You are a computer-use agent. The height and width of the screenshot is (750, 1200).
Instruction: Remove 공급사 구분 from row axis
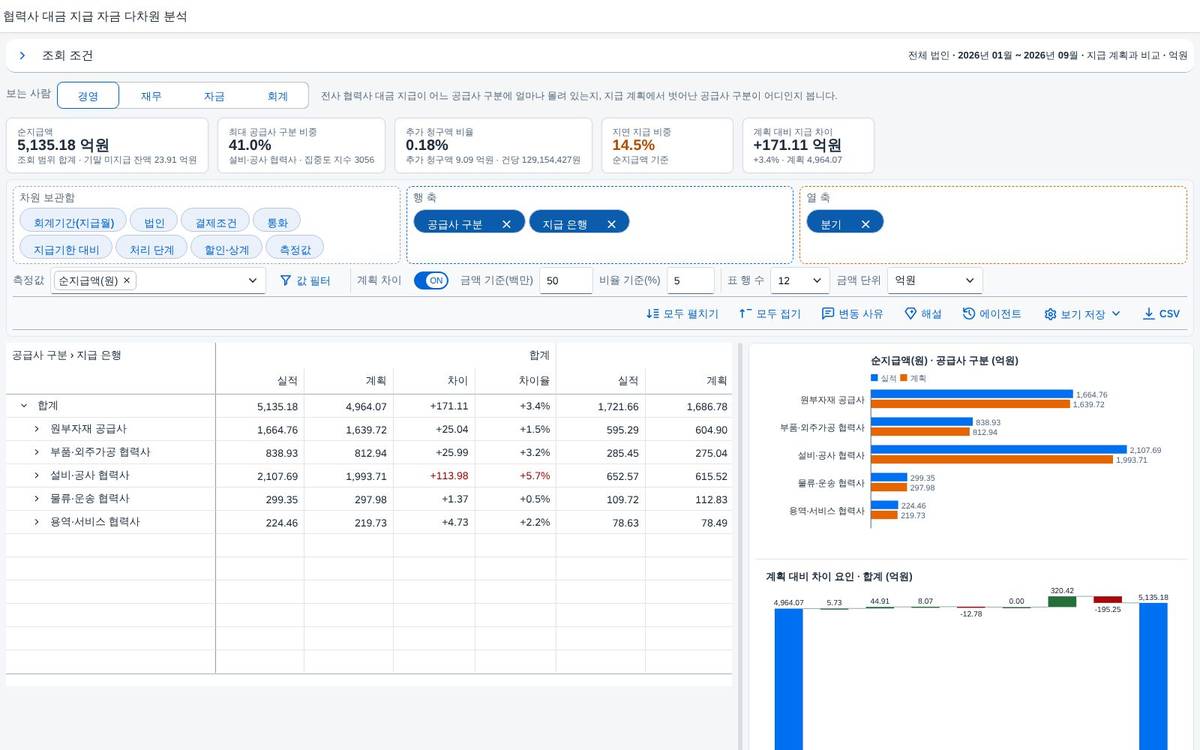tap(506, 224)
